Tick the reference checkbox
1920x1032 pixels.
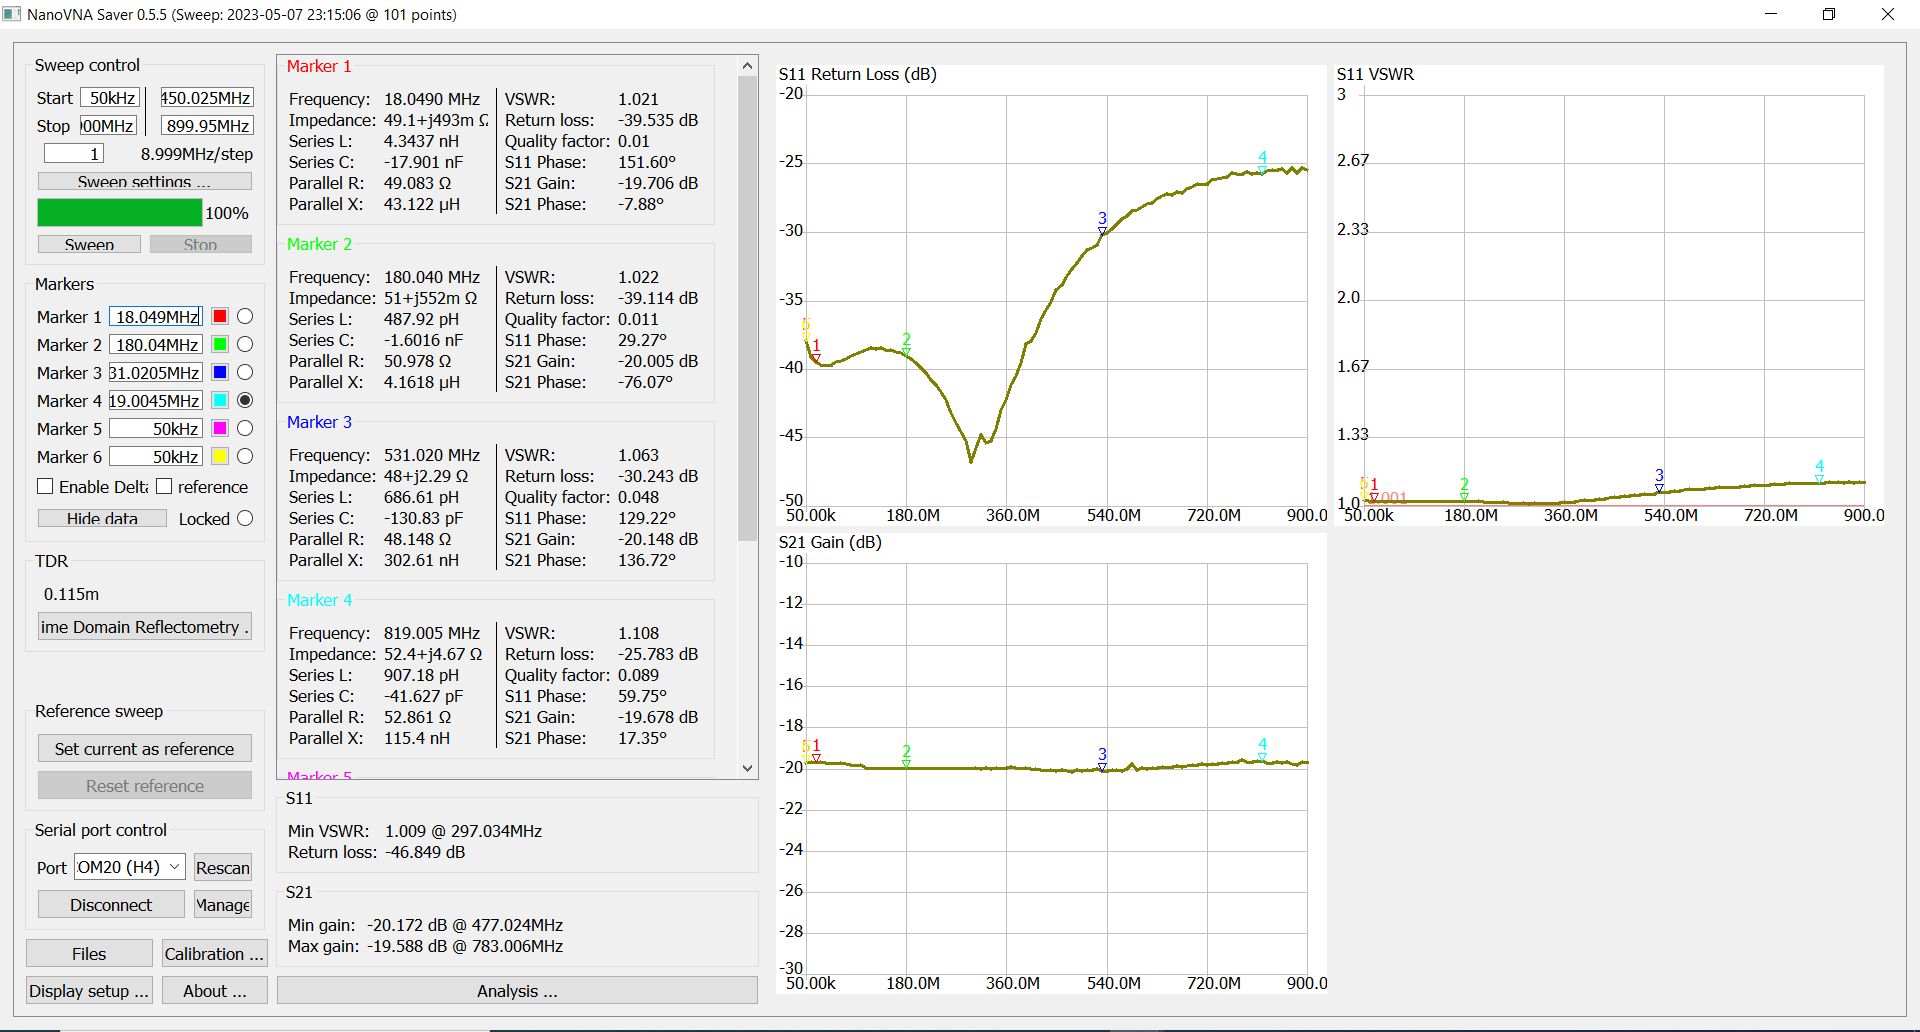point(165,486)
